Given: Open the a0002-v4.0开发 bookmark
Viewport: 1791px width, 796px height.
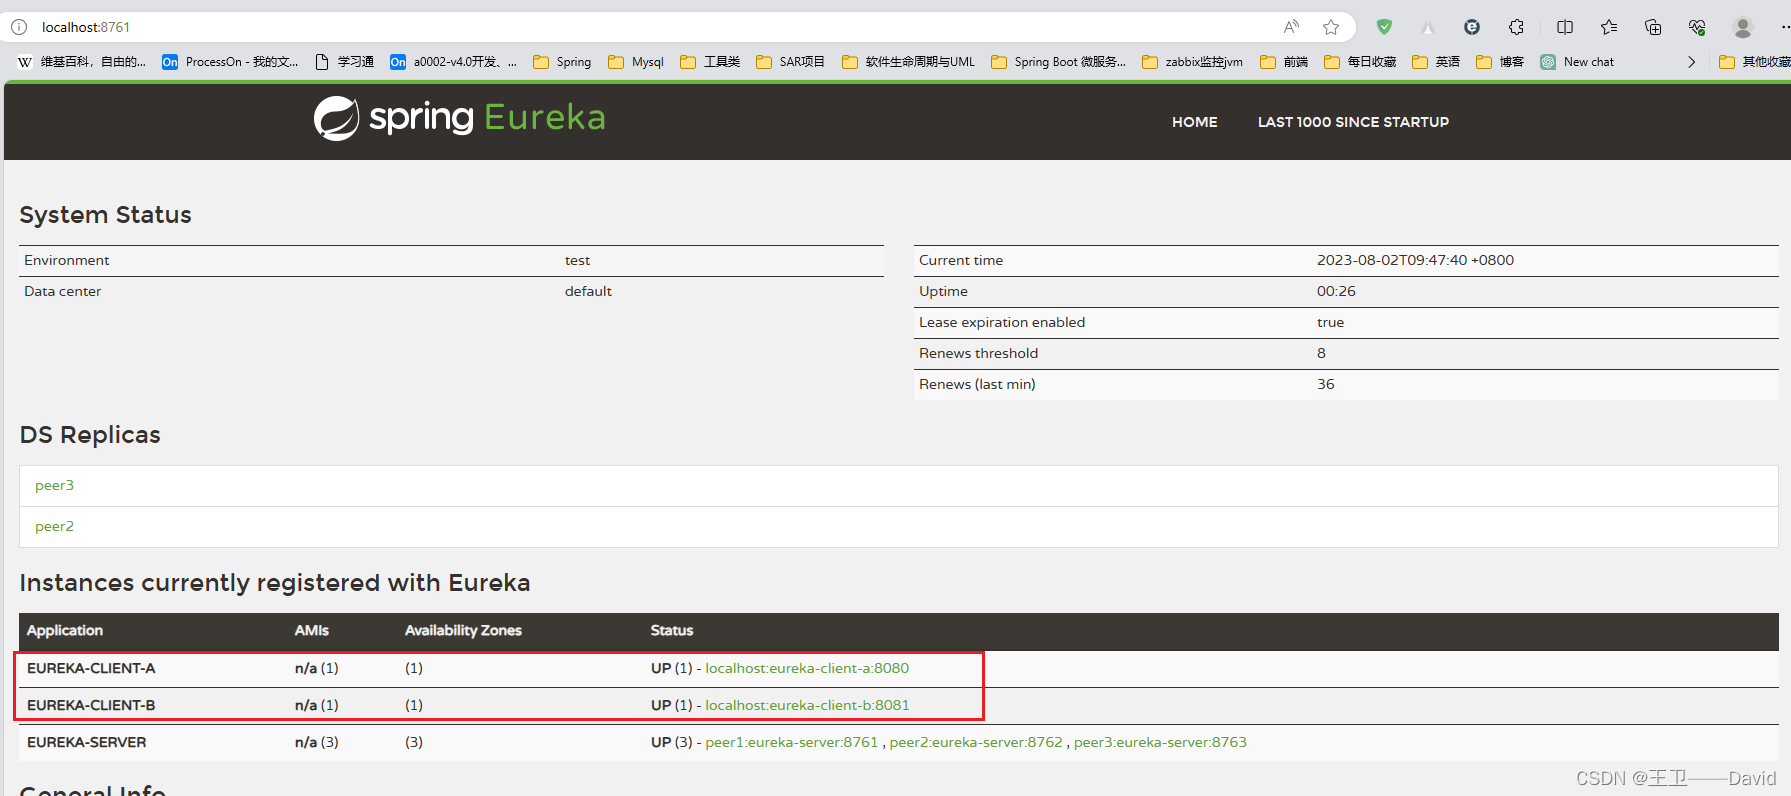Looking at the screenshot, I should [x=453, y=62].
